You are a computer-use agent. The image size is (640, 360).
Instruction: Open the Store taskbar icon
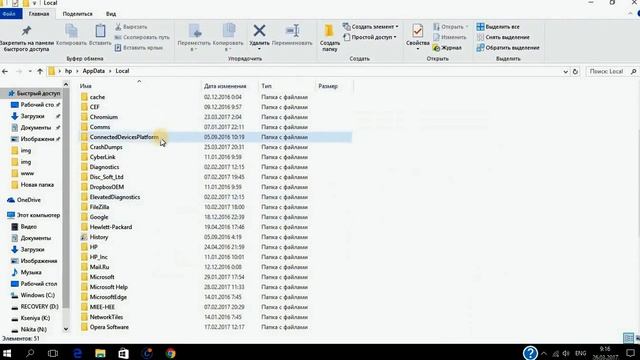(123, 353)
